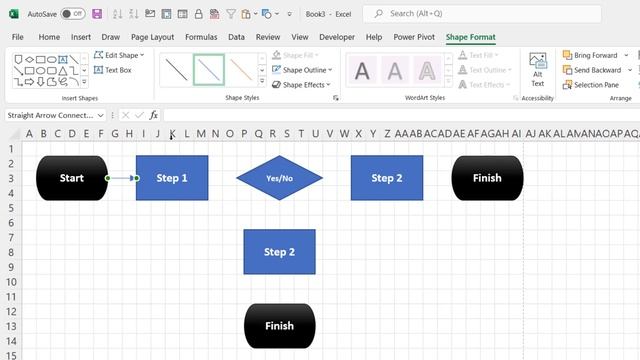Switch to the Power Pivot tab

pos(414,37)
